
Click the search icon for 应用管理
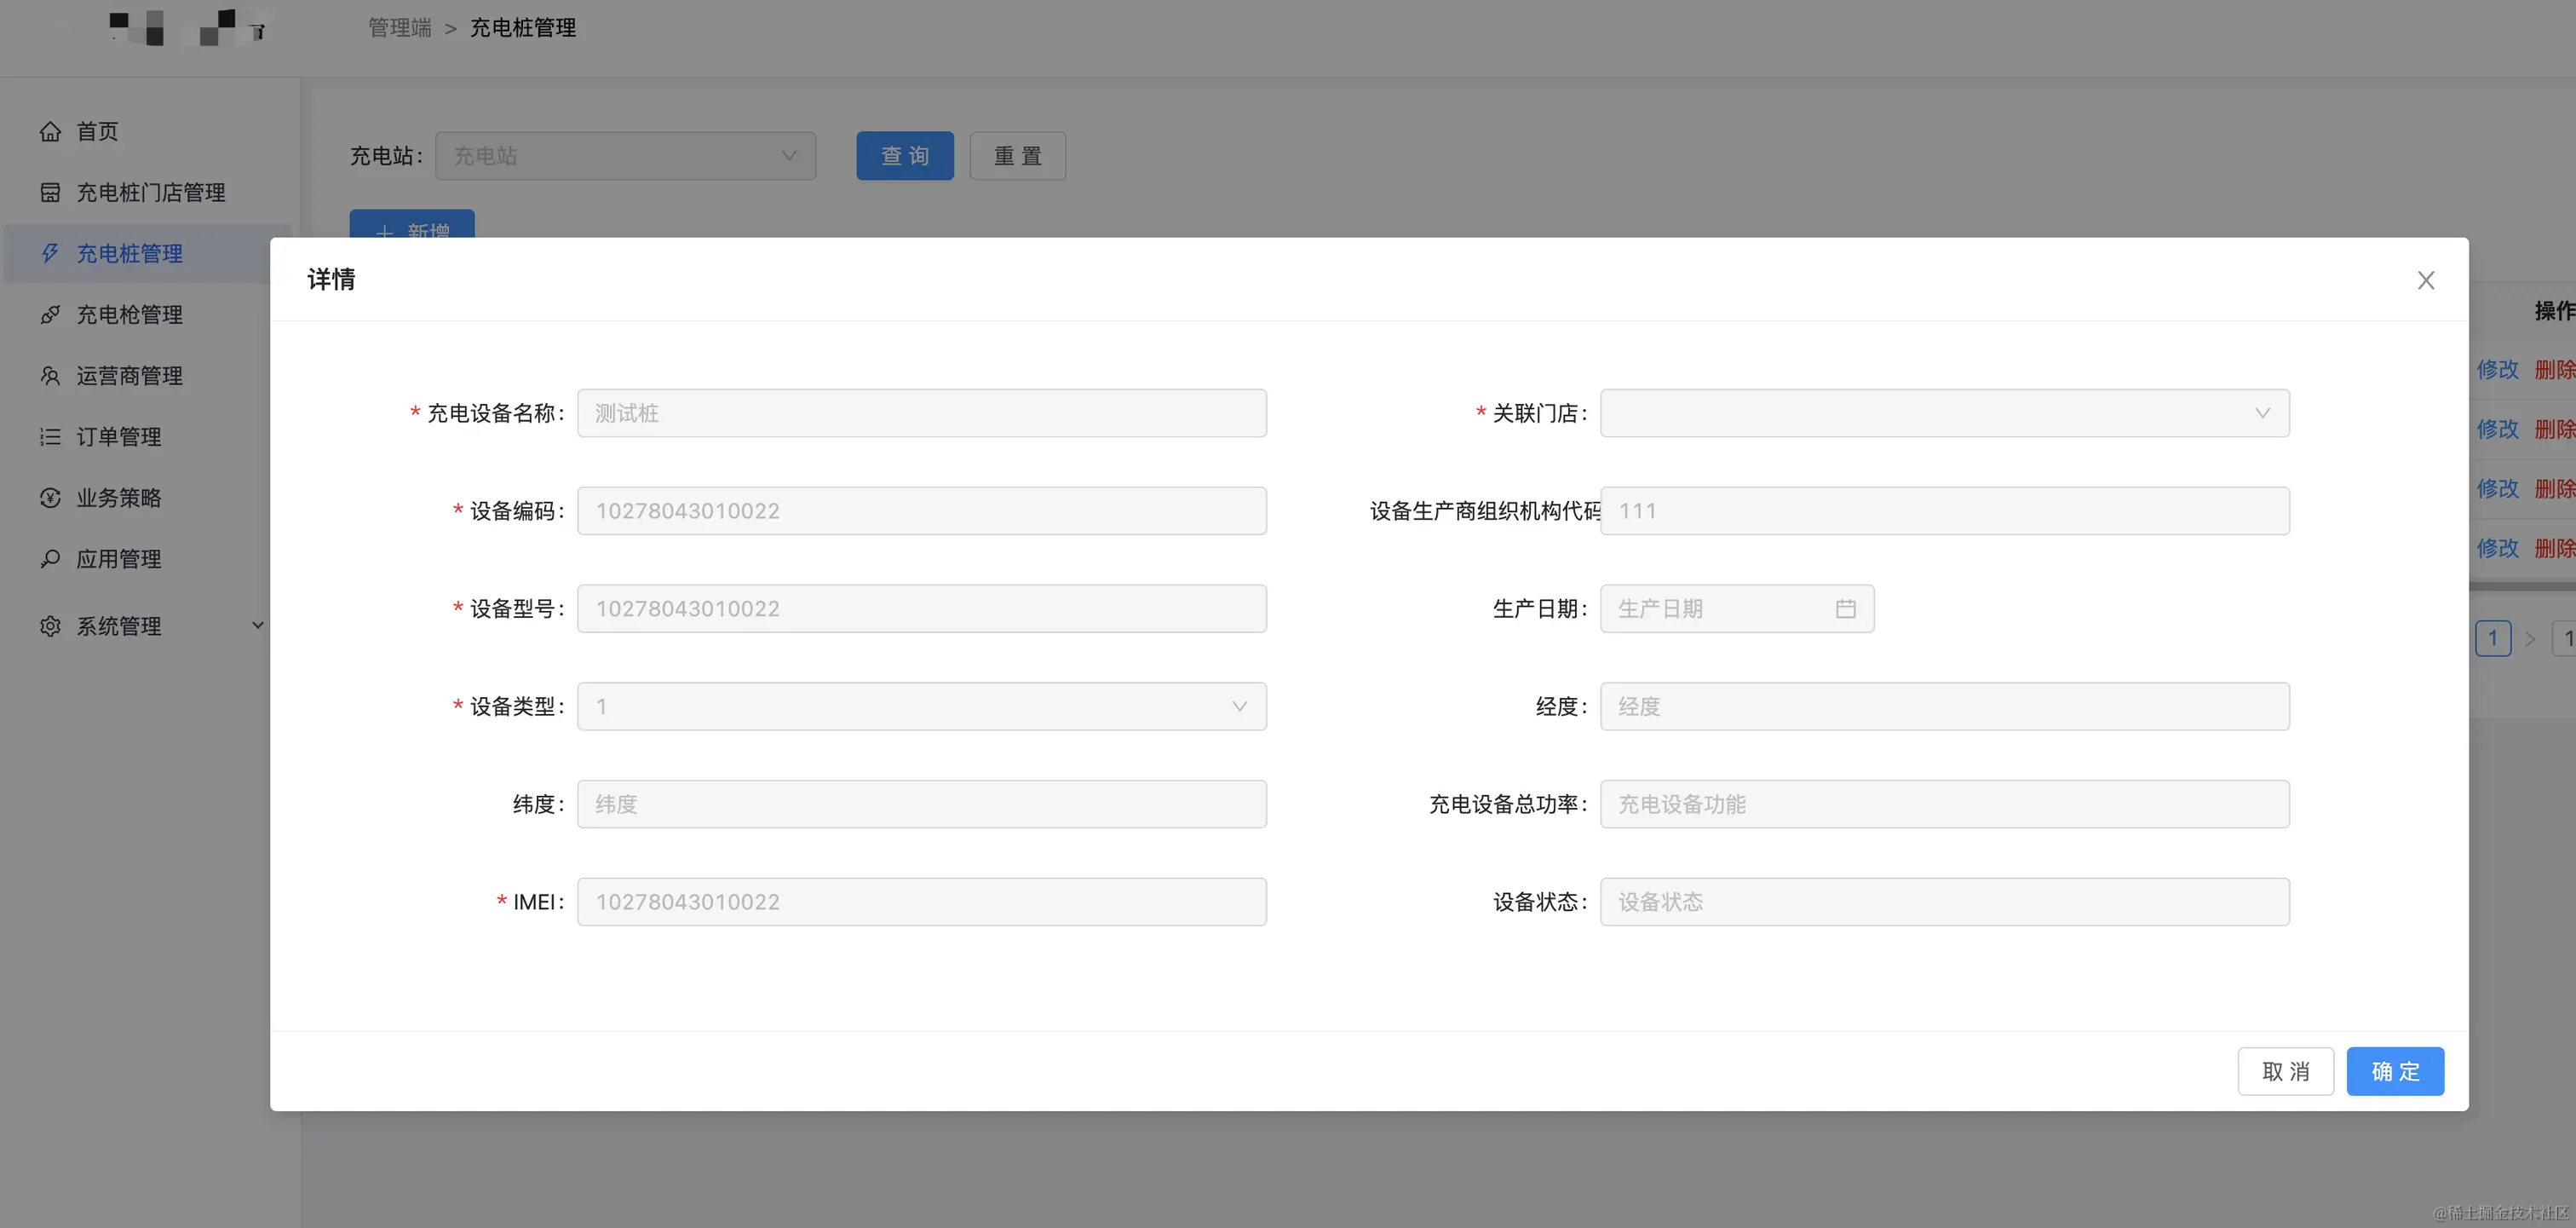pyautogui.click(x=50, y=558)
